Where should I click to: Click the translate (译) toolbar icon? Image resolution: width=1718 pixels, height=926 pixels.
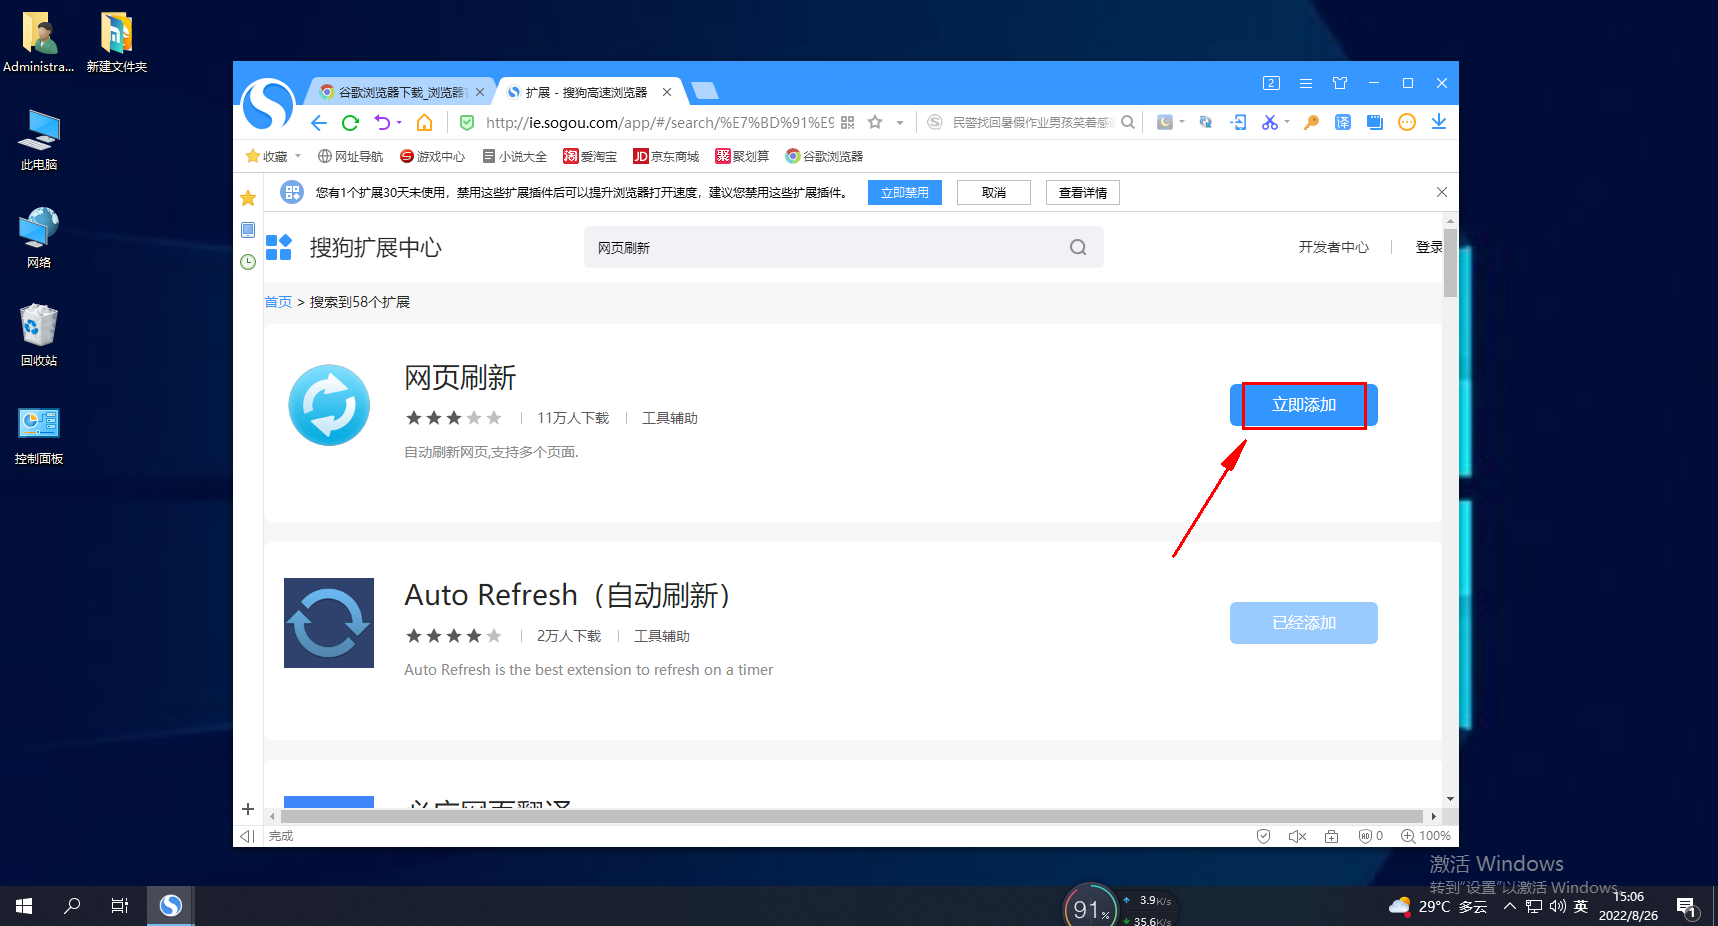point(1343,122)
